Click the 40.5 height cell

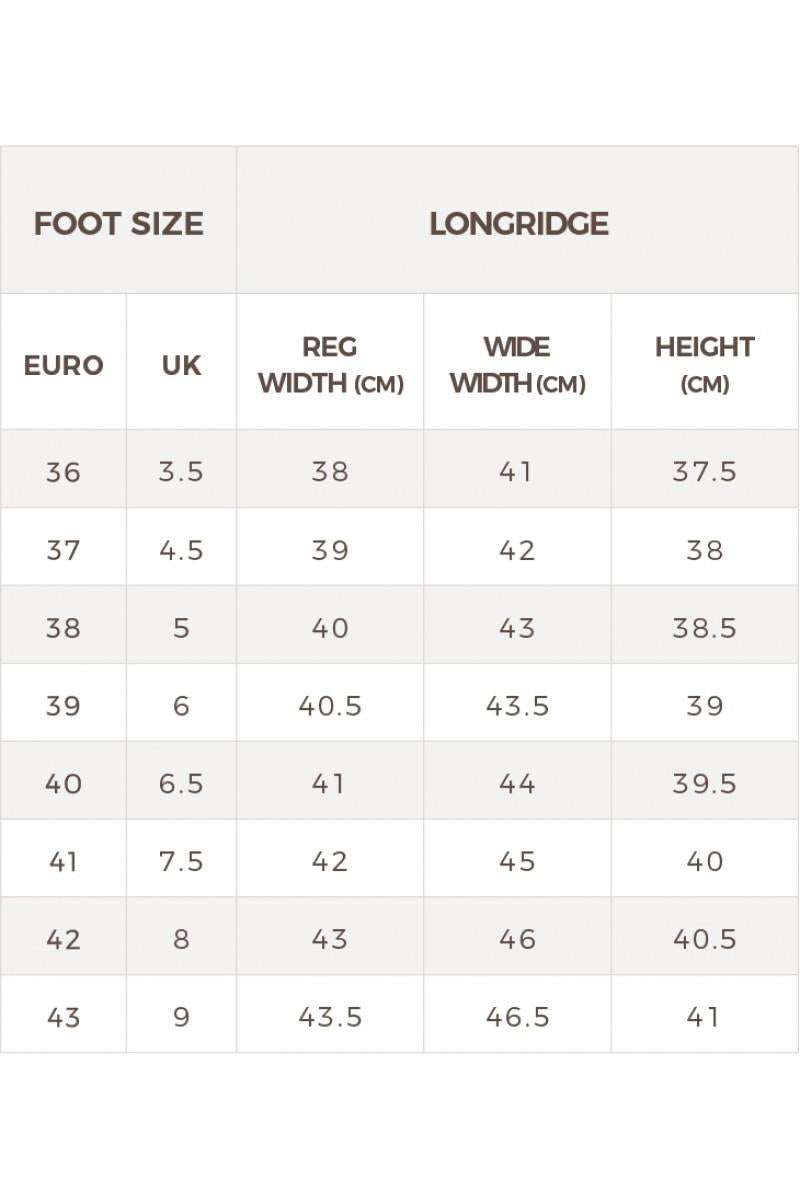point(704,939)
